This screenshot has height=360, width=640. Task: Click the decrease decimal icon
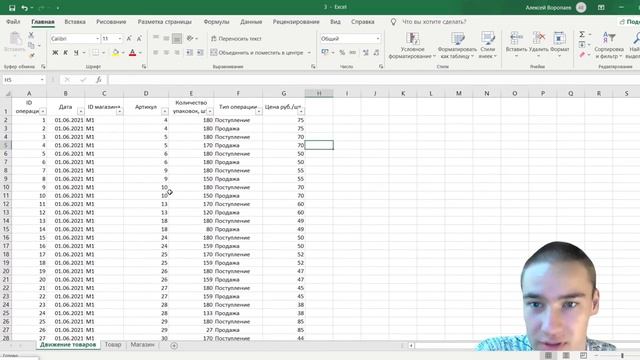(376, 53)
